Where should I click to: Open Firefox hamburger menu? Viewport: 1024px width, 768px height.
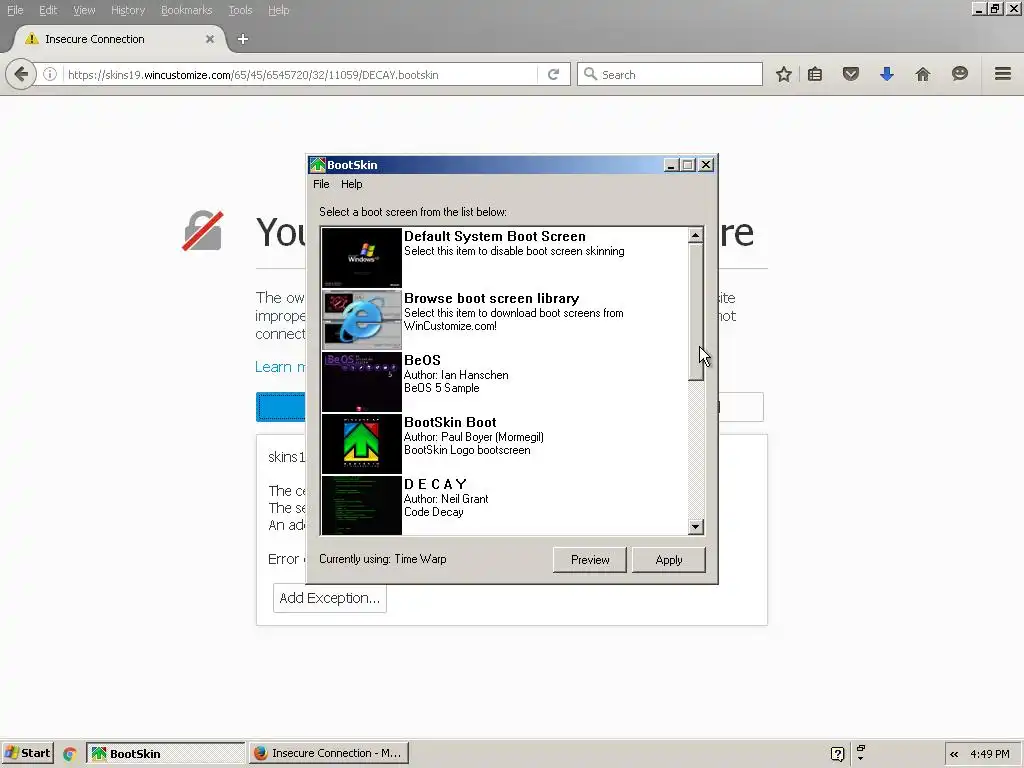click(1002, 74)
